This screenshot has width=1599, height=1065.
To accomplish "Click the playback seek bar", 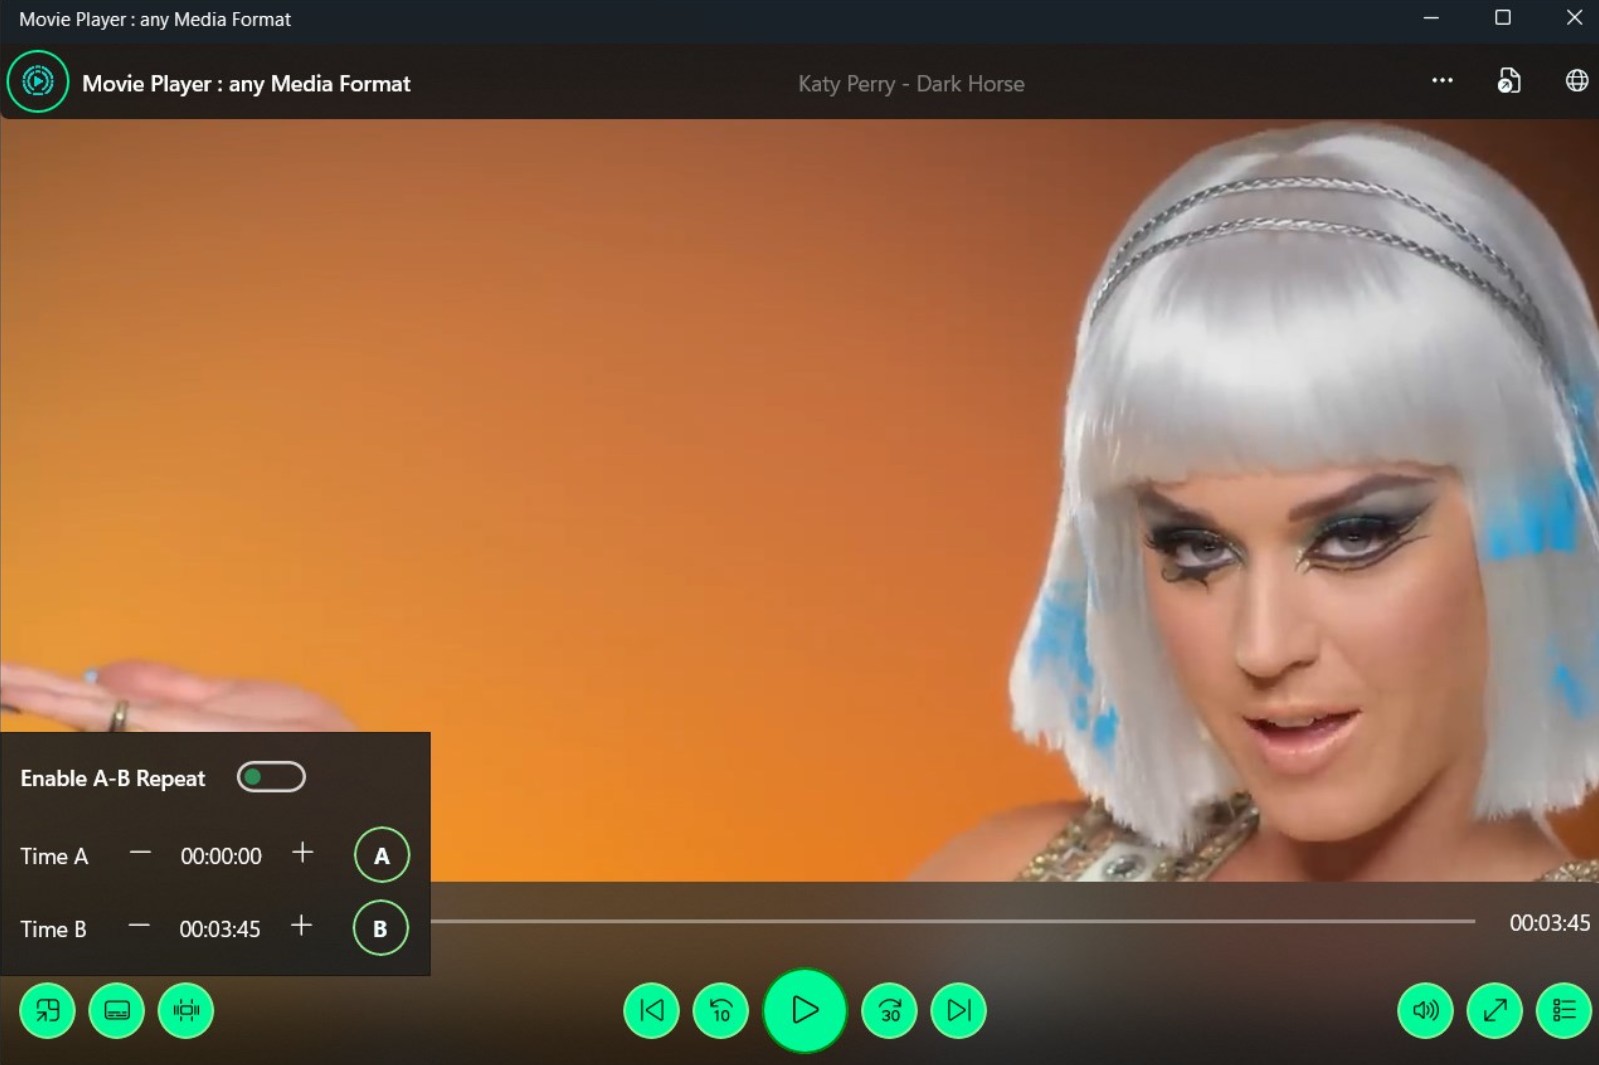I will pos(953,921).
